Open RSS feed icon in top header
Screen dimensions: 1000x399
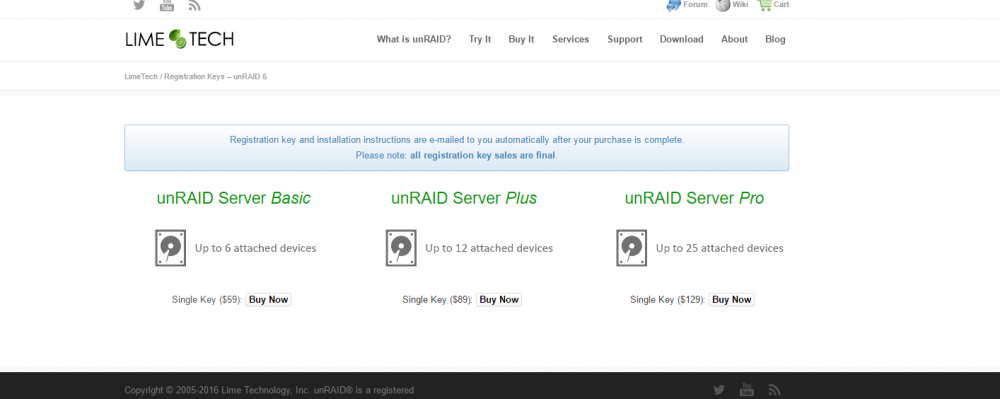(x=195, y=5)
